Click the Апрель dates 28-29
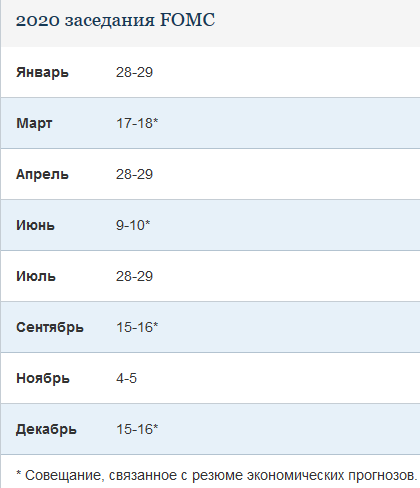This screenshot has height=488, width=420. tap(134, 174)
